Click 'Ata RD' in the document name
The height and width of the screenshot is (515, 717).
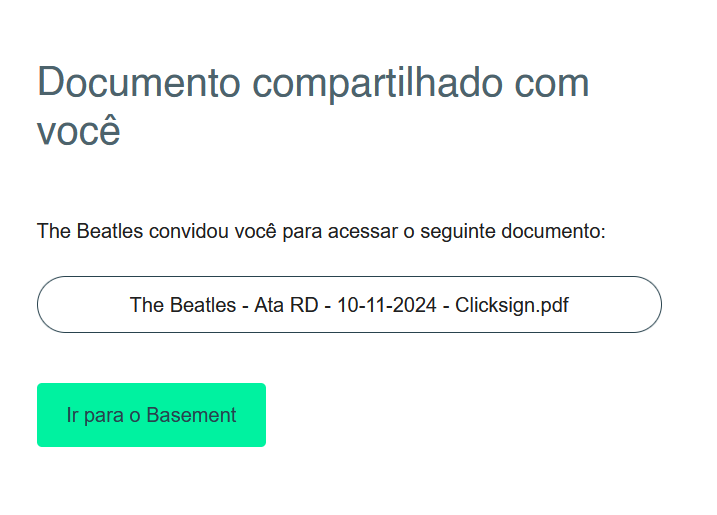pyautogui.click(x=285, y=305)
